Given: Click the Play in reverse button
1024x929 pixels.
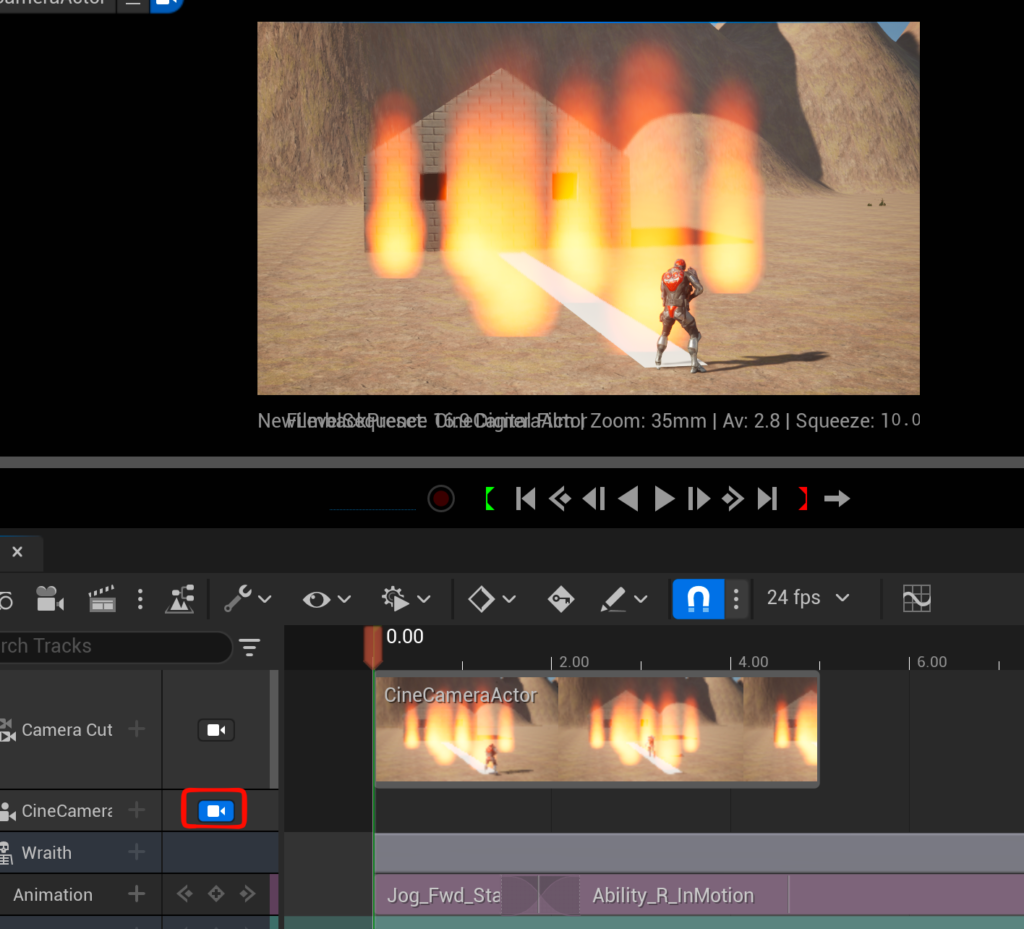Looking at the screenshot, I should tap(628, 498).
